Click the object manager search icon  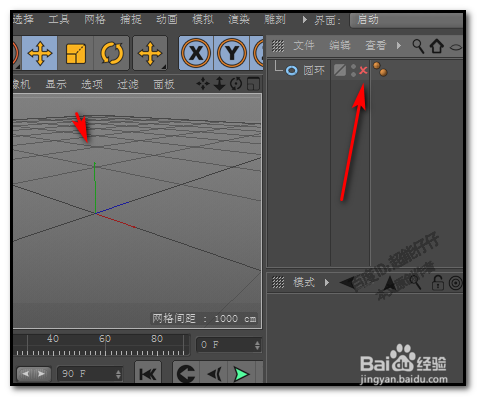[x=418, y=46]
